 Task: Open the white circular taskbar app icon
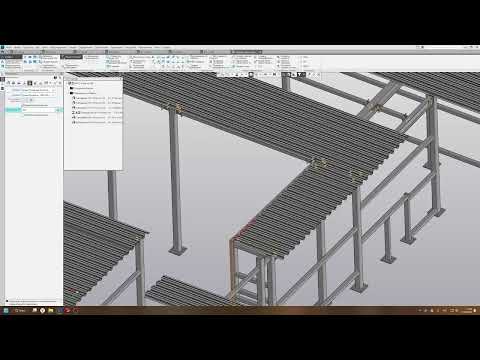[42, 310]
